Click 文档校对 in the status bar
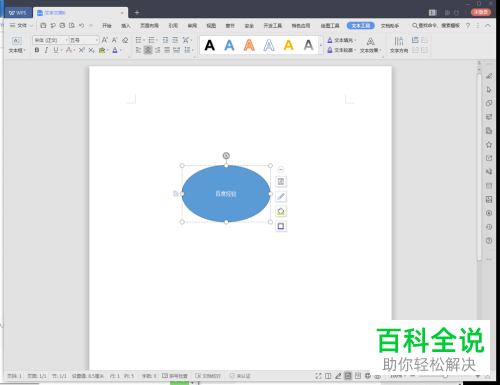Viewport: 500px width, 385px height. click(x=208, y=376)
